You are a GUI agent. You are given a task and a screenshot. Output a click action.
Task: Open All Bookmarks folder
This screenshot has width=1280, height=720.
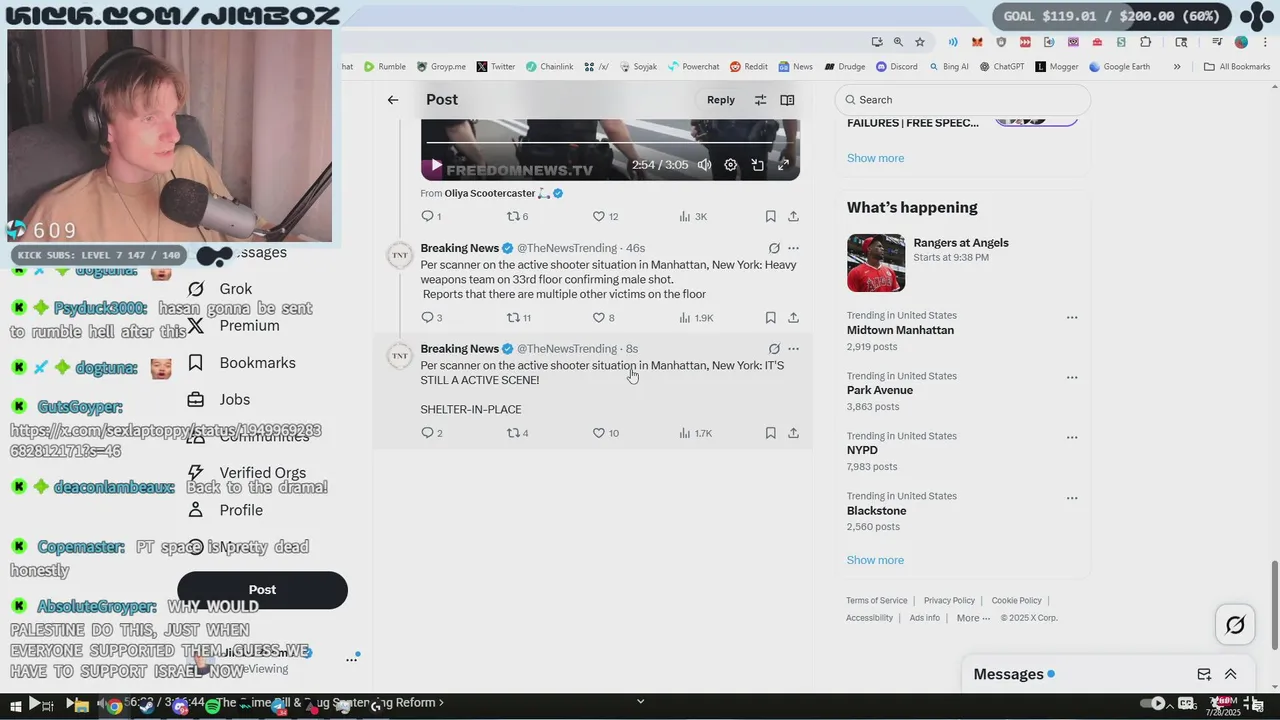(1237, 67)
